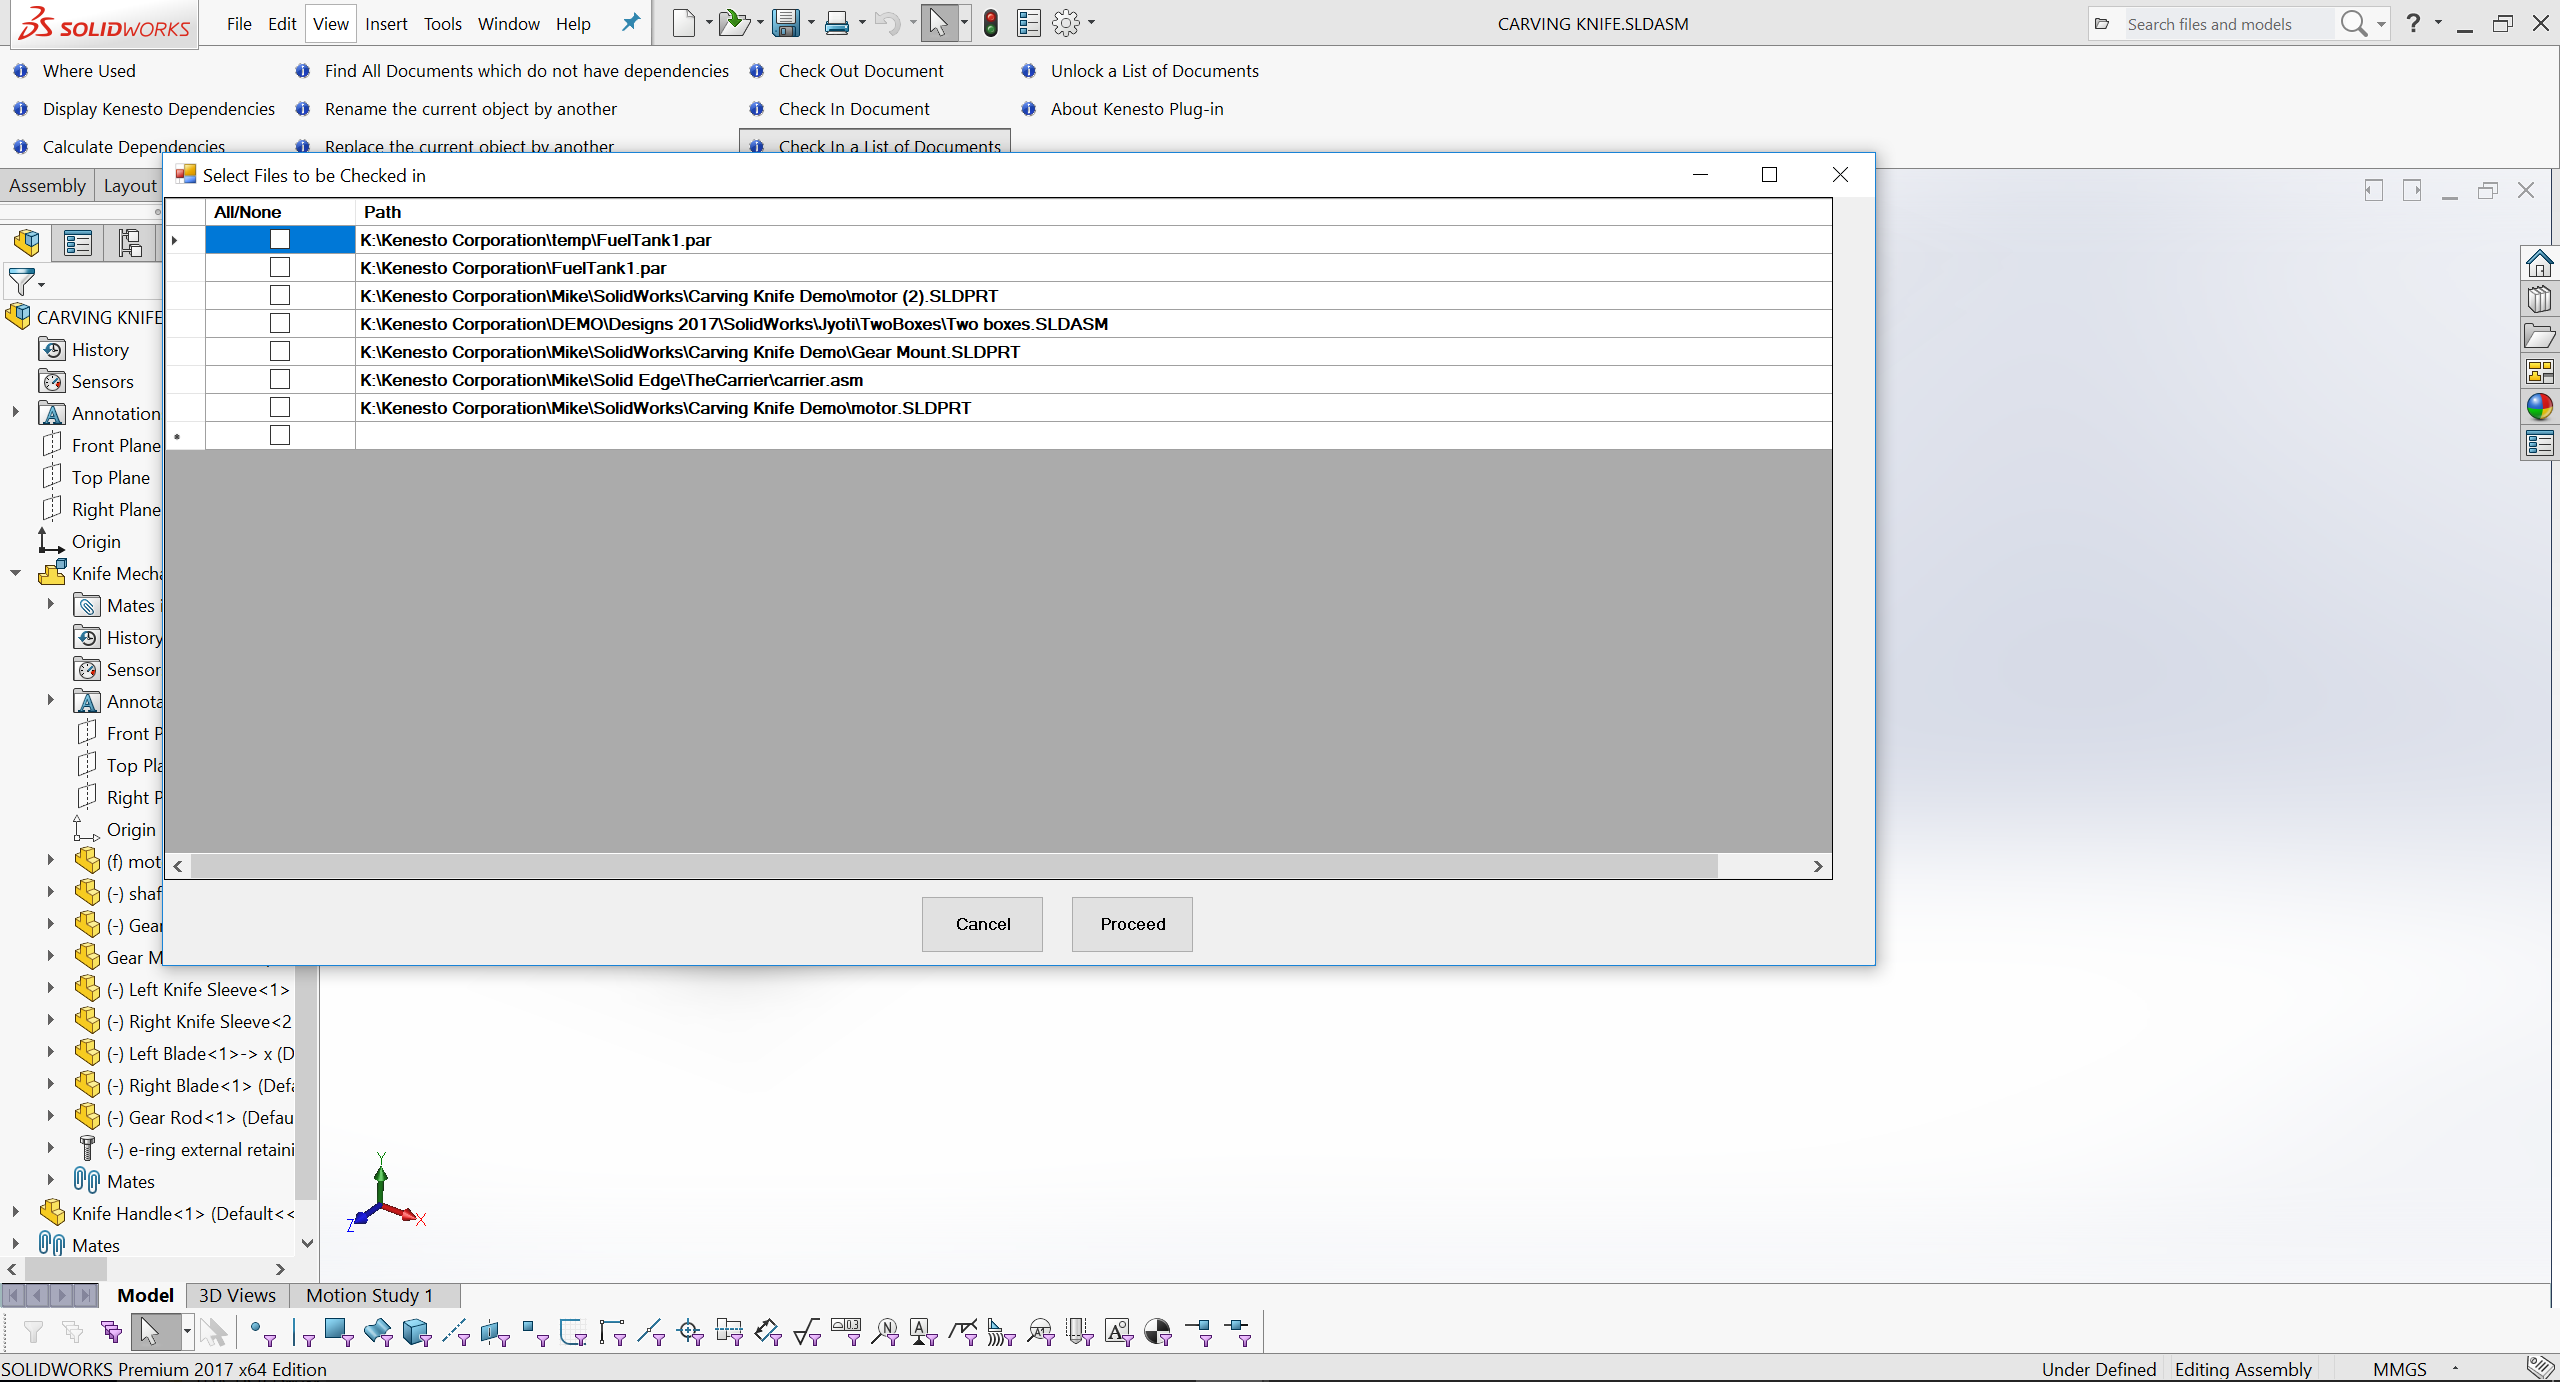Click the Clear All Filters funnel icon

pos(73,1332)
